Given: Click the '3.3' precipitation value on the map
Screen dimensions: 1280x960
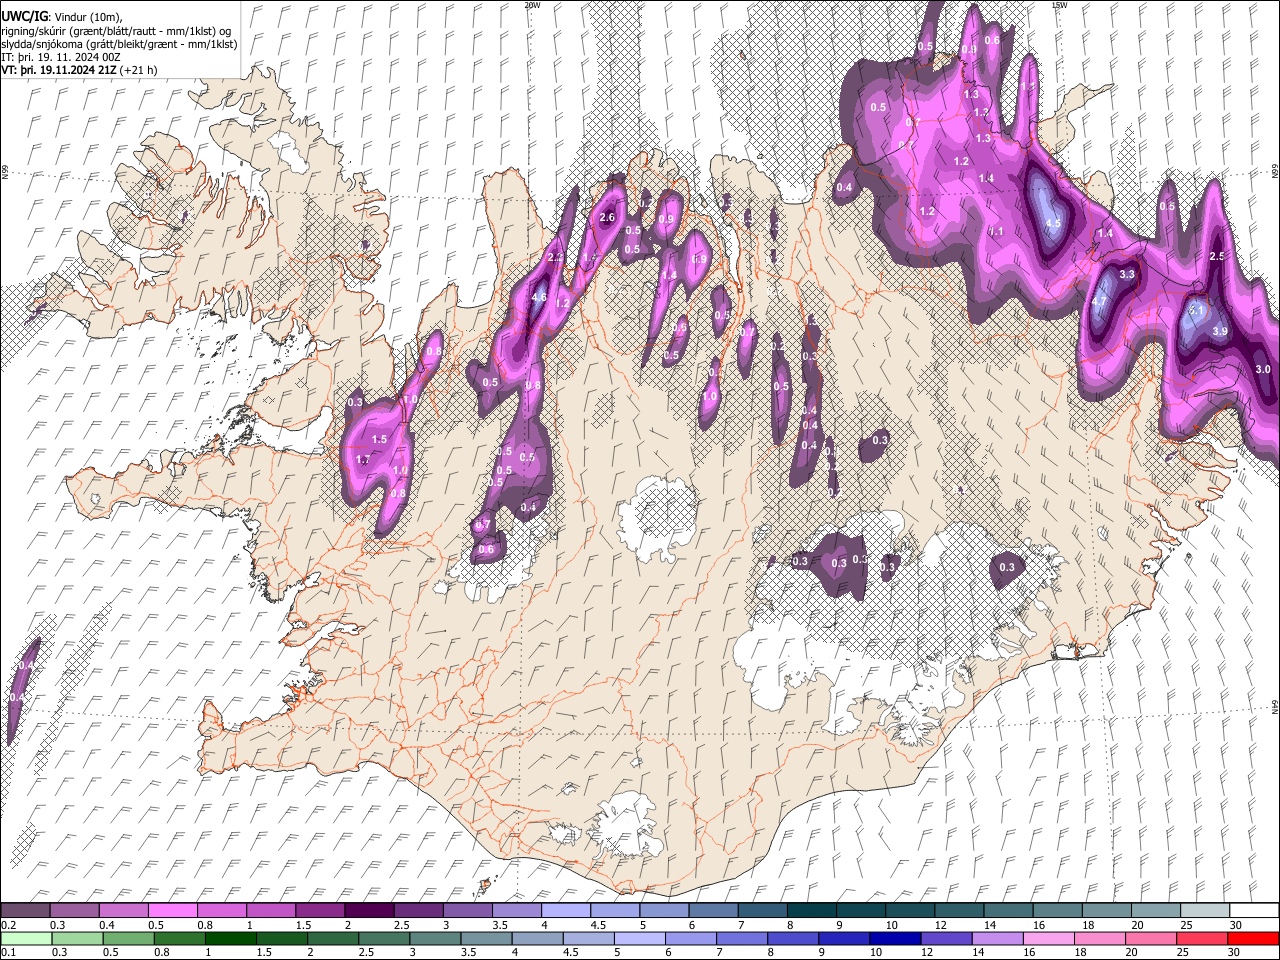Looking at the screenshot, I should (1127, 274).
